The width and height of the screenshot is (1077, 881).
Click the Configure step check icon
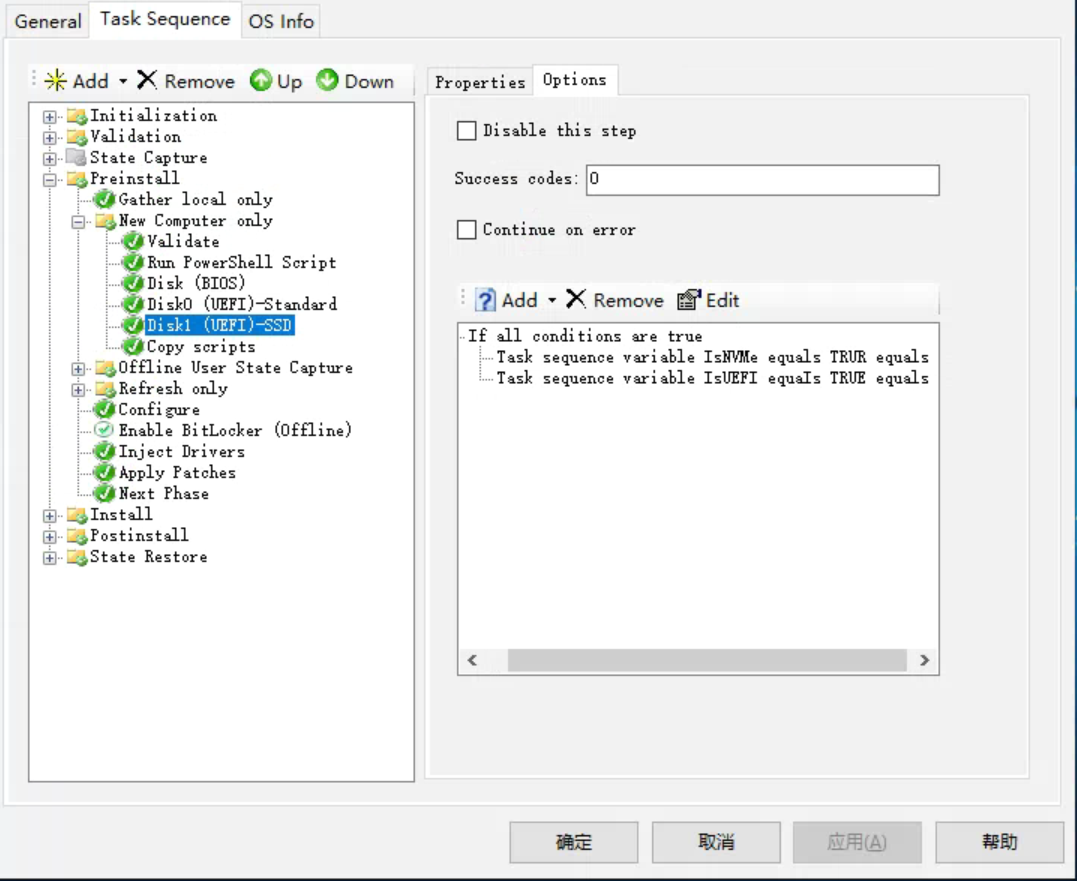pos(104,410)
